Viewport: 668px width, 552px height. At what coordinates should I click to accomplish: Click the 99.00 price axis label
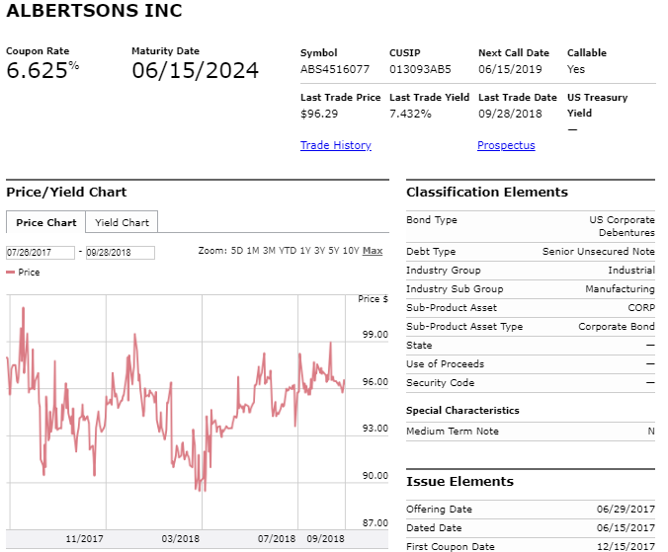point(375,335)
